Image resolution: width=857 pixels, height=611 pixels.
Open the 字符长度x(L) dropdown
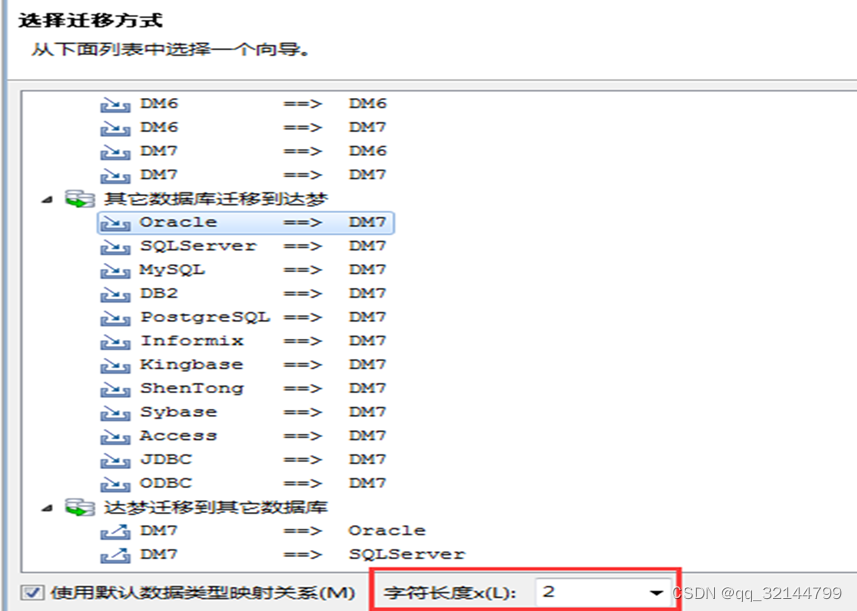coord(656,592)
